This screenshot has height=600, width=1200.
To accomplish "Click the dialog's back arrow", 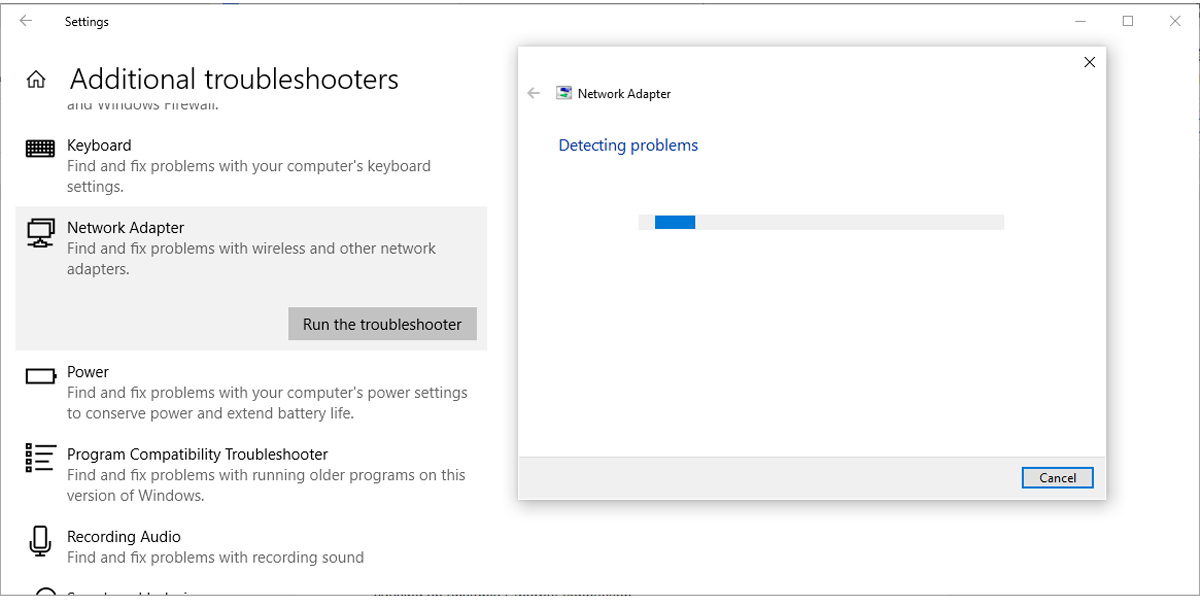I will point(534,93).
